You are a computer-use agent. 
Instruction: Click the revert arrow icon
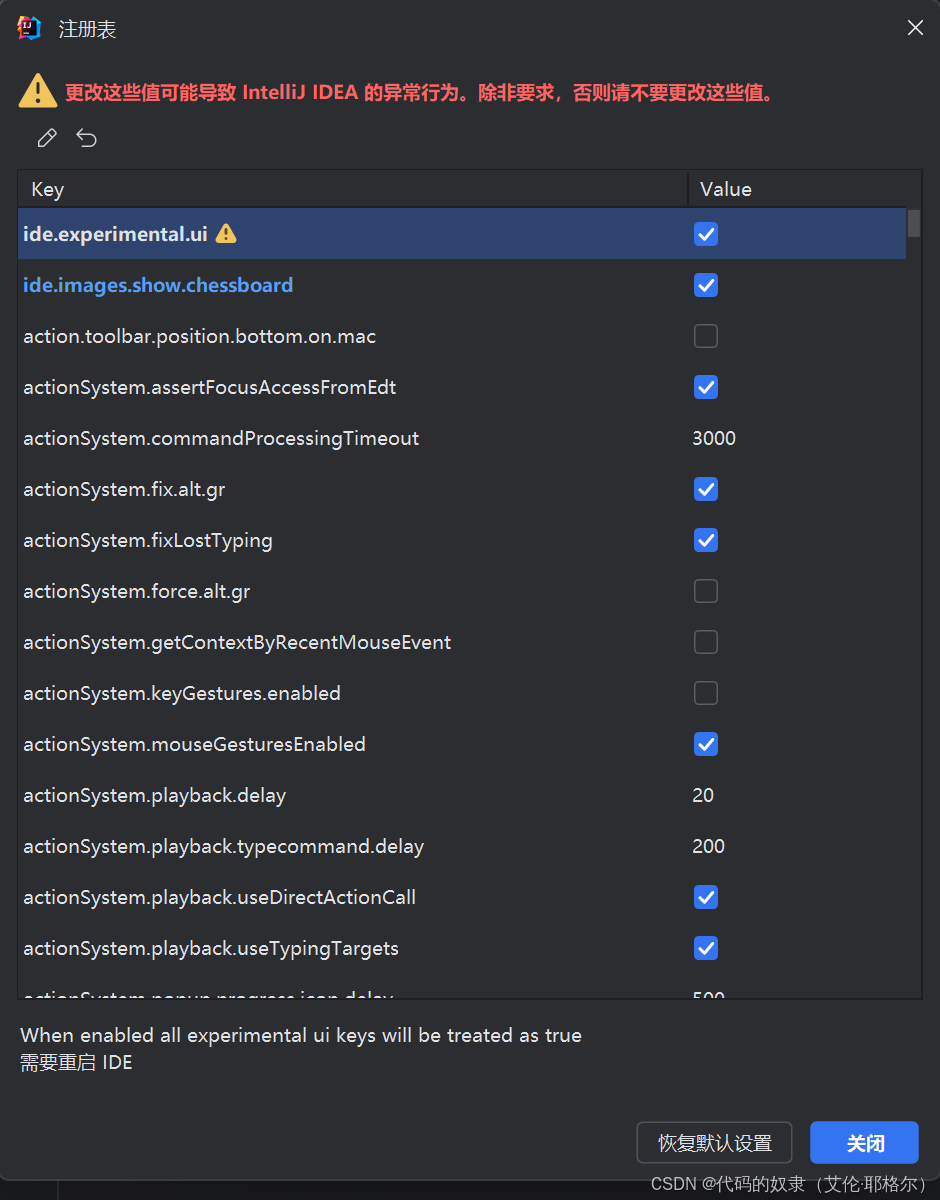[x=87, y=138]
